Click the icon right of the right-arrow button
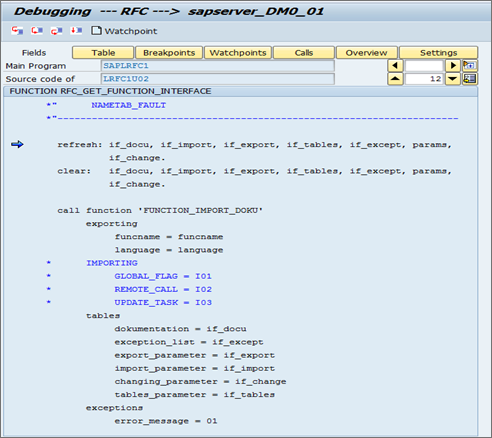The height and width of the screenshot is (438, 492). coord(470,65)
